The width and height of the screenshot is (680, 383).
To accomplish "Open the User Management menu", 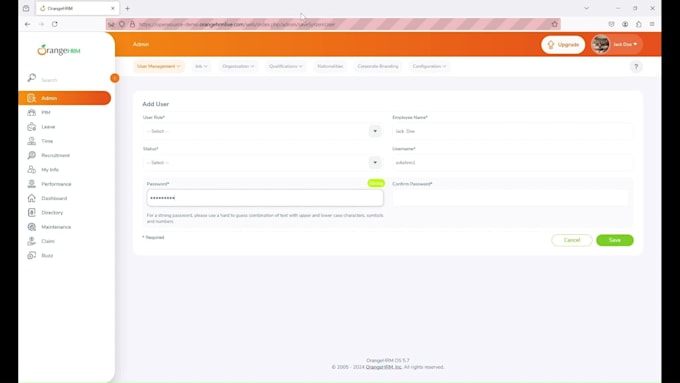I will (x=158, y=66).
